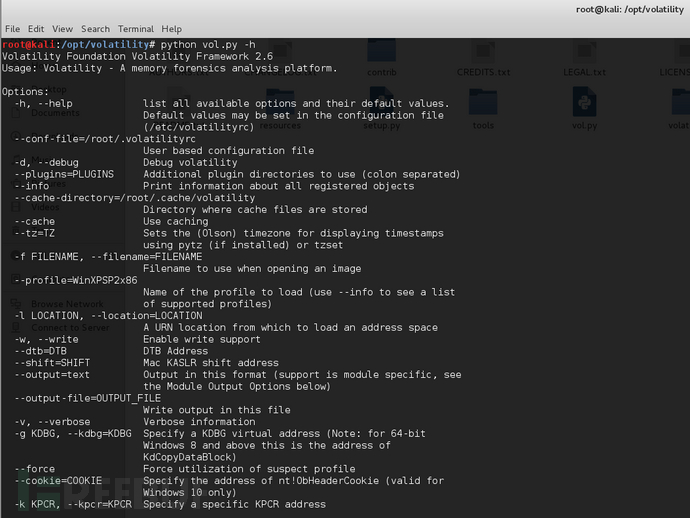Open the File menu

12,29
